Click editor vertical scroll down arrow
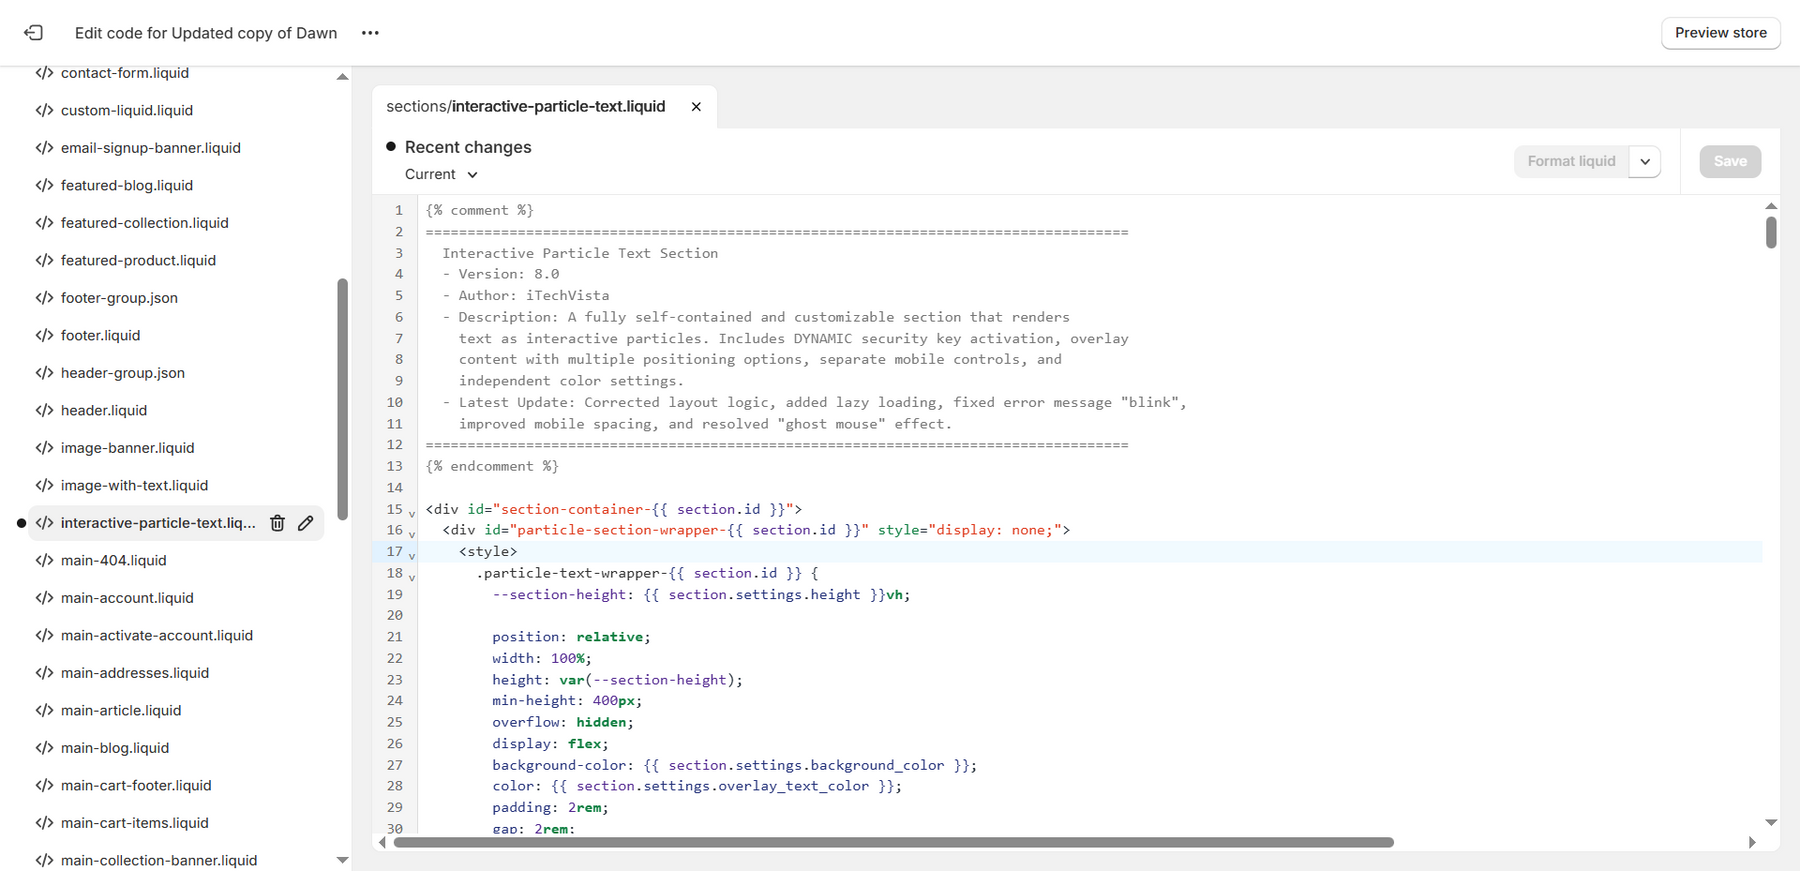Viewport: 1800px width, 871px height. coord(1771,822)
